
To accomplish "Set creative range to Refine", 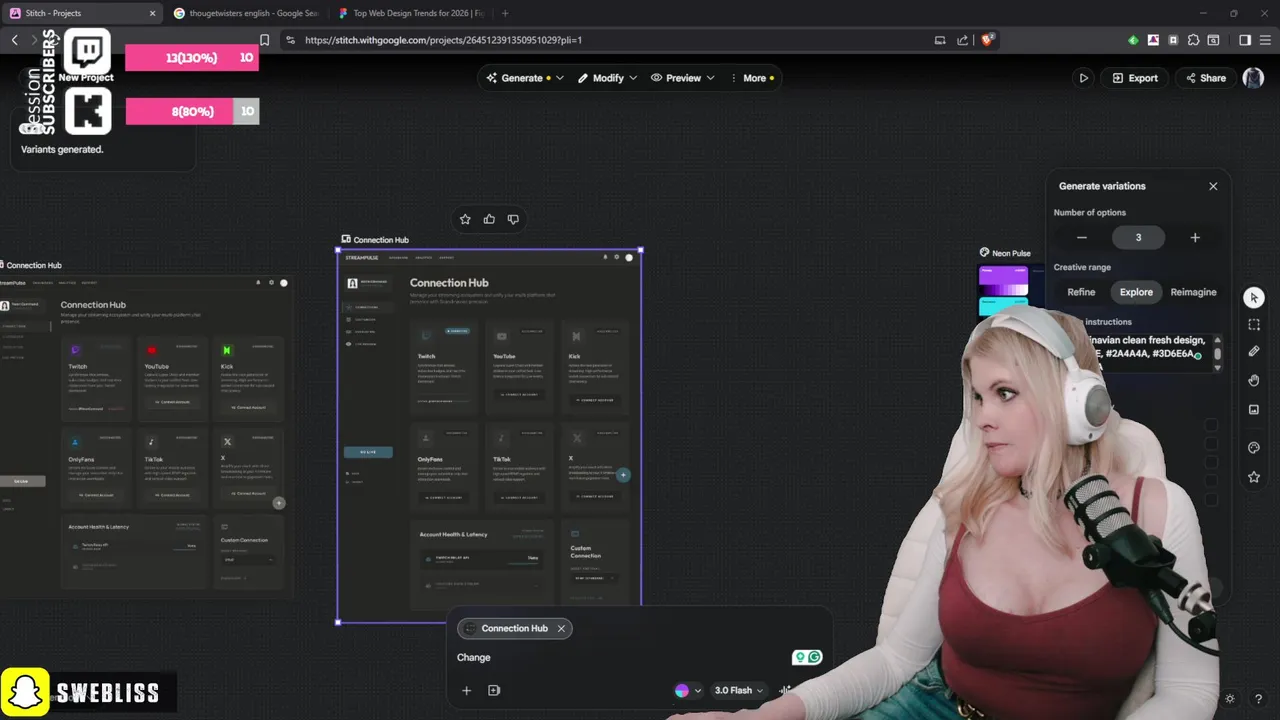I will (1081, 292).
